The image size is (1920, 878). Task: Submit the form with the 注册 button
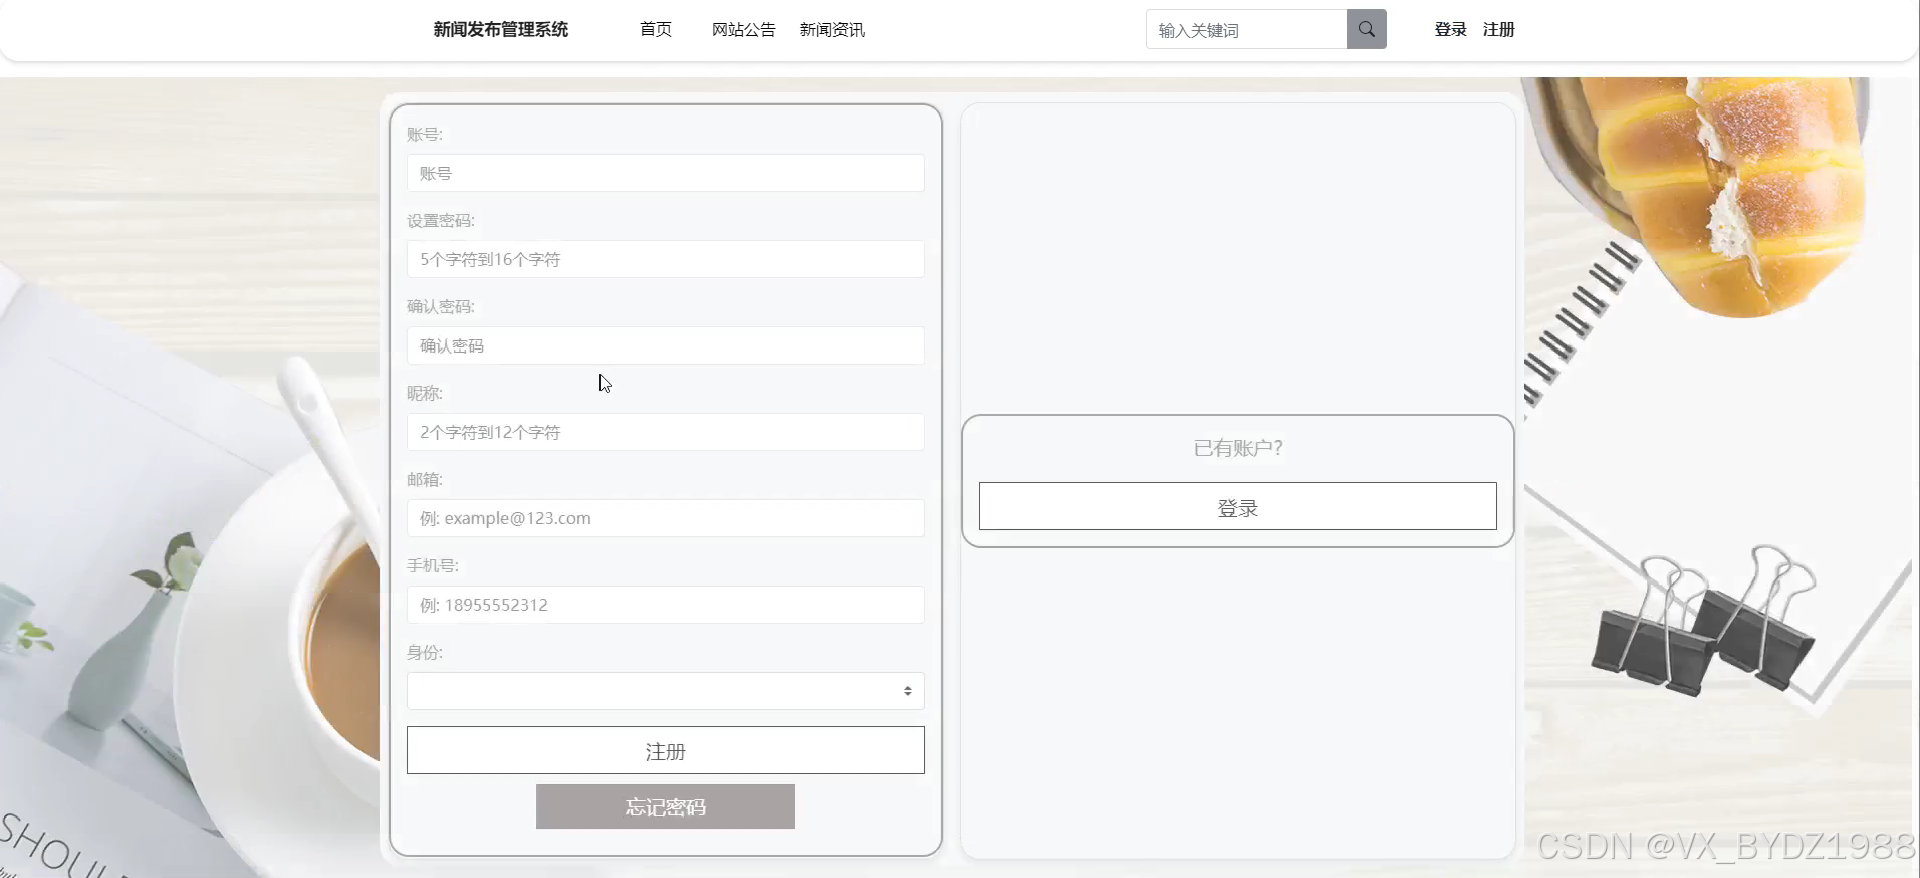(x=665, y=750)
